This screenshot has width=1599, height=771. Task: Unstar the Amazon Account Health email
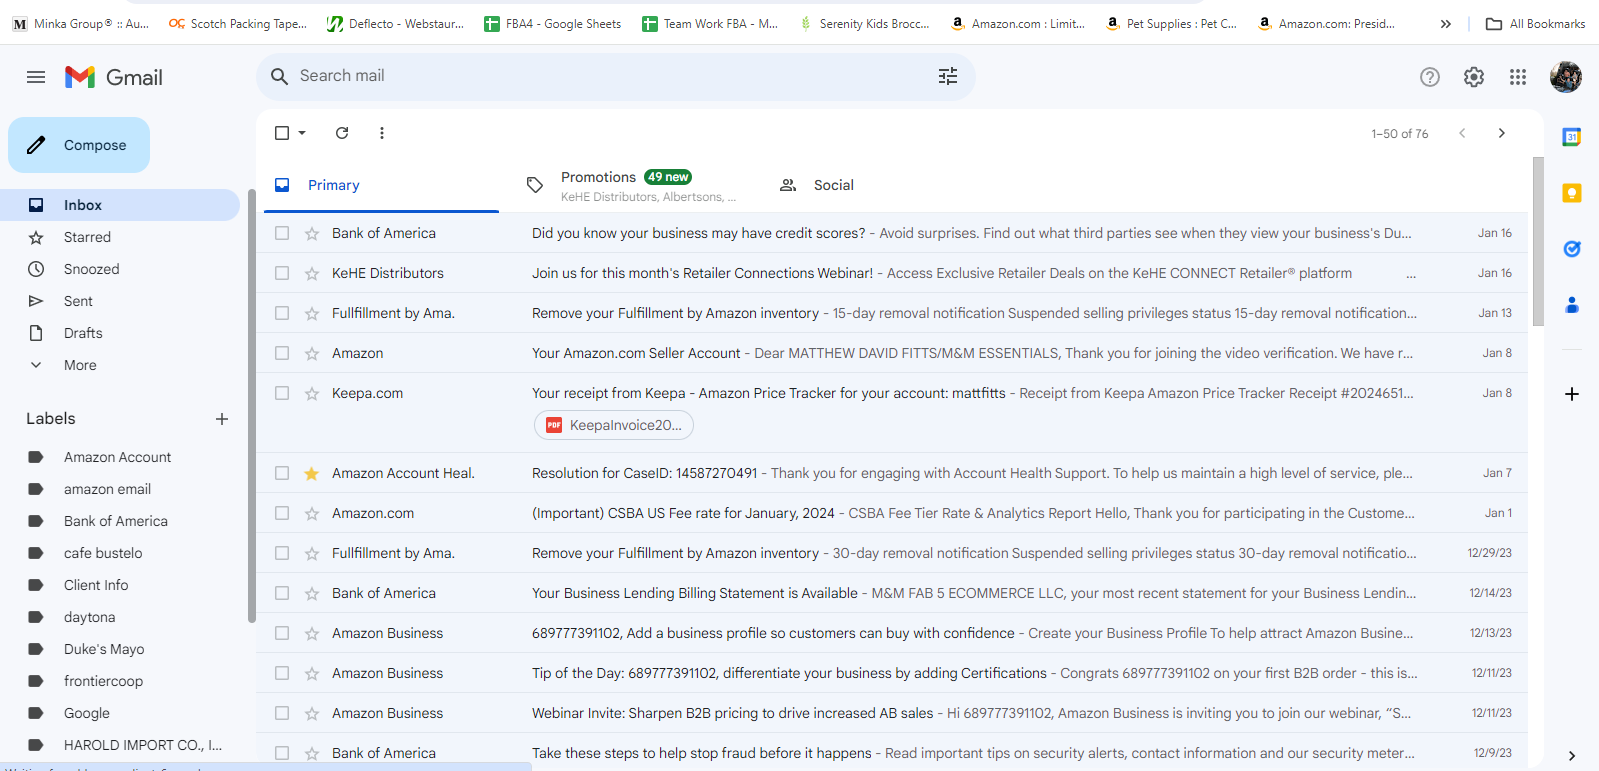[312, 473]
